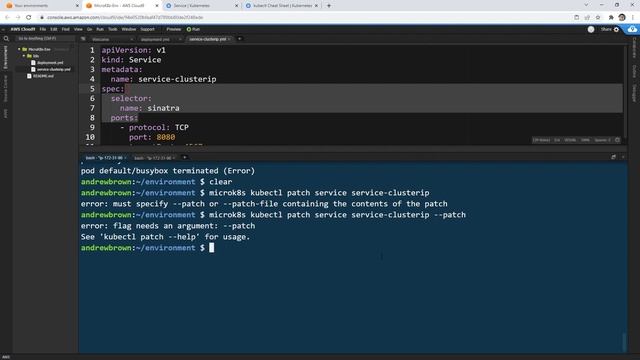This screenshot has height=360, width=640.
Task: Open the Find menu
Action: click(x=65, y=29)
